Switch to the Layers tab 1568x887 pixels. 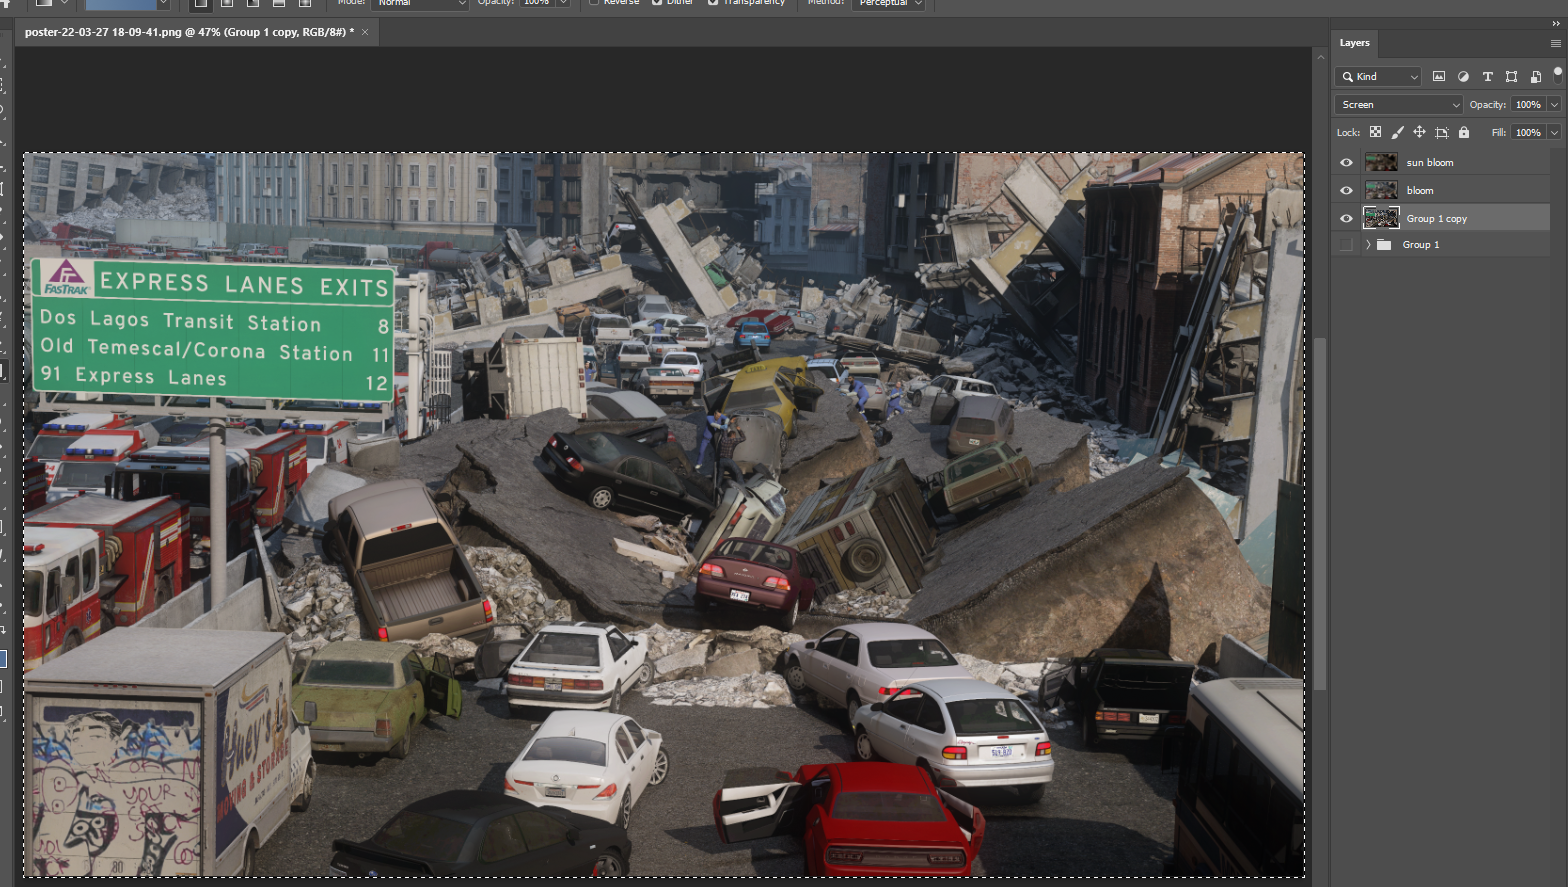[1354, 43]
